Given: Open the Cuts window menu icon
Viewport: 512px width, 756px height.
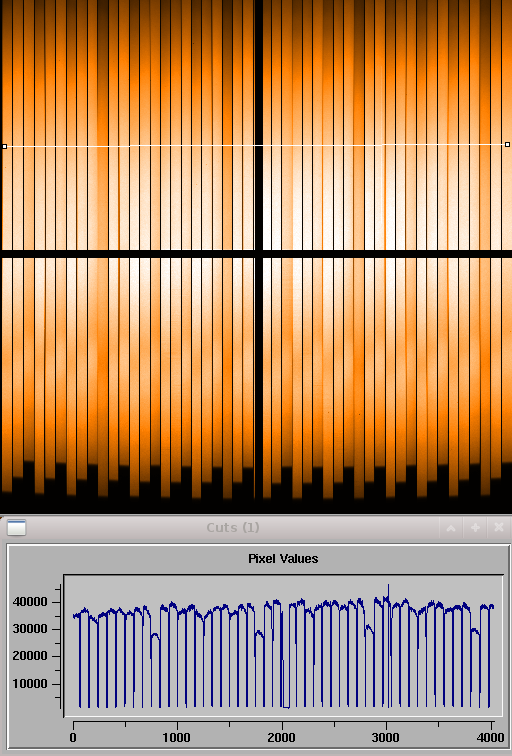Looking at the screenshot, I should pyautogui.click(x=16, y=528).
